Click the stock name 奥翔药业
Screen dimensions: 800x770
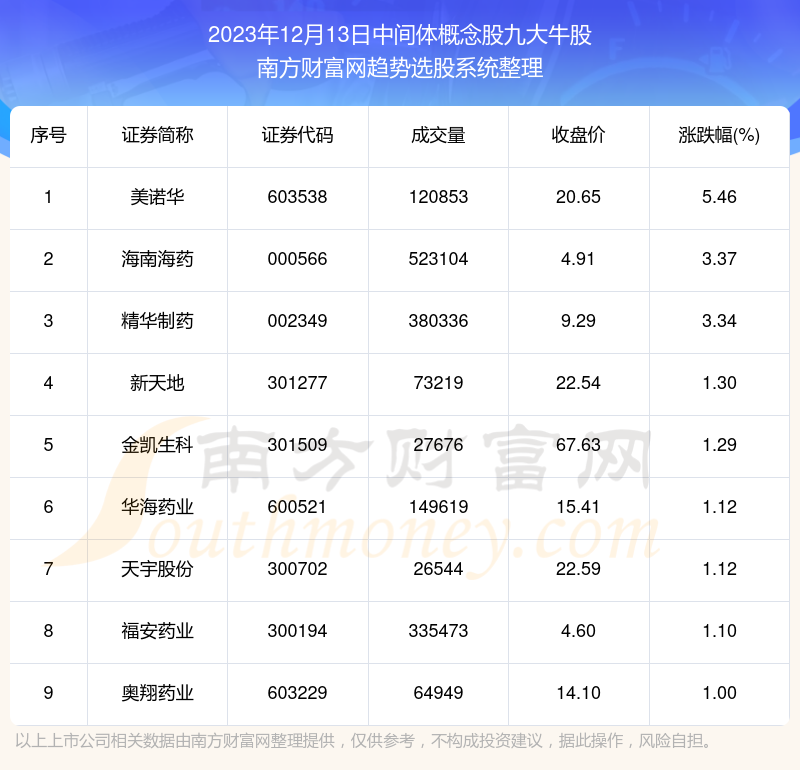(x=157, y=693)
